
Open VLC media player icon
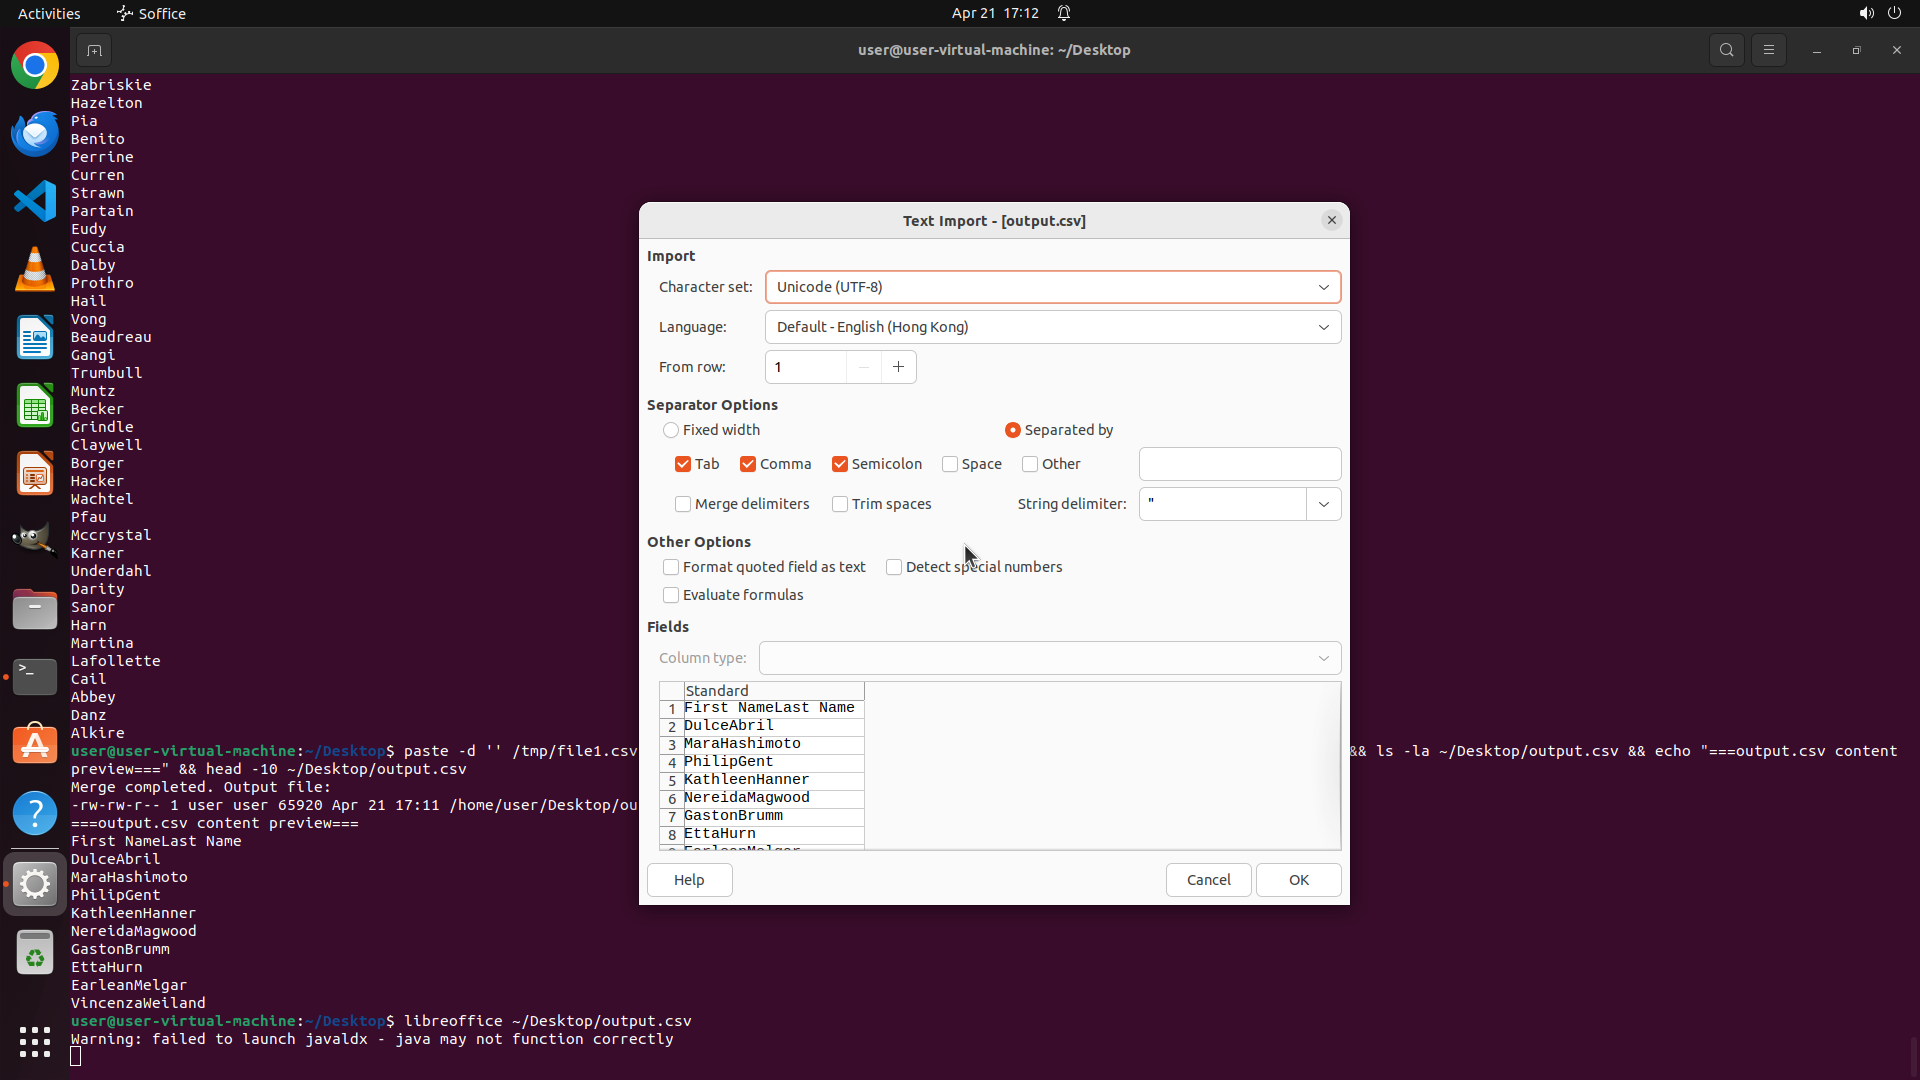tap(35, 270)
